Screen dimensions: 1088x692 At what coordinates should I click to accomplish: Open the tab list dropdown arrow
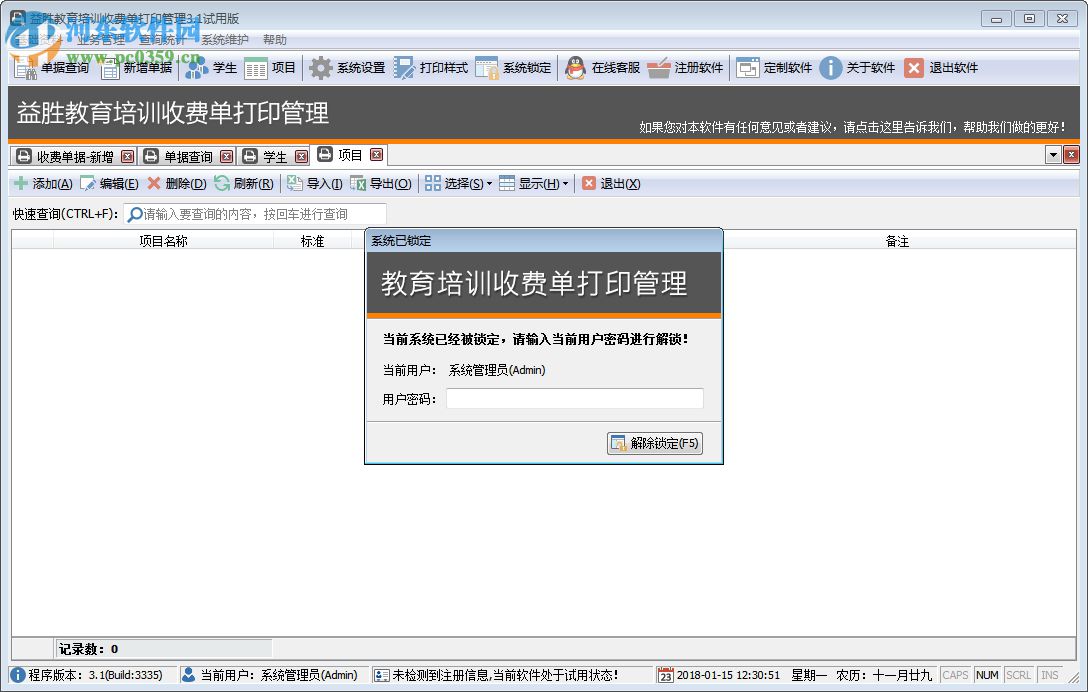pyautogui.click(x=1054, y=155)
